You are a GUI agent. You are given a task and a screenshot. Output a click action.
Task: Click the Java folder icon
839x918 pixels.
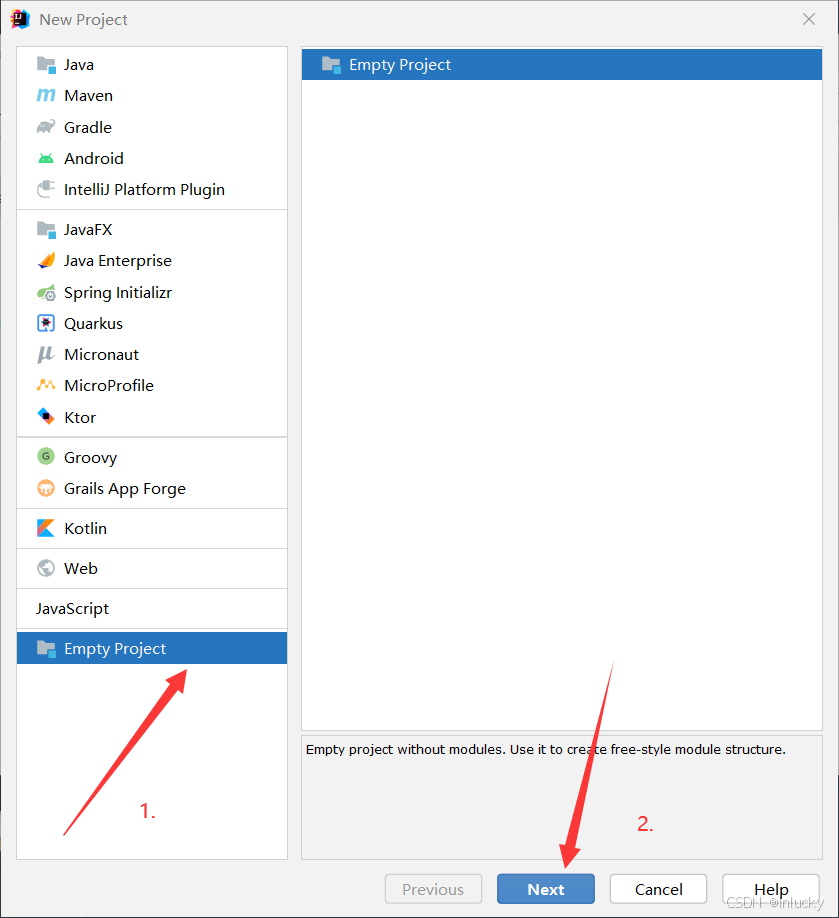46,64
